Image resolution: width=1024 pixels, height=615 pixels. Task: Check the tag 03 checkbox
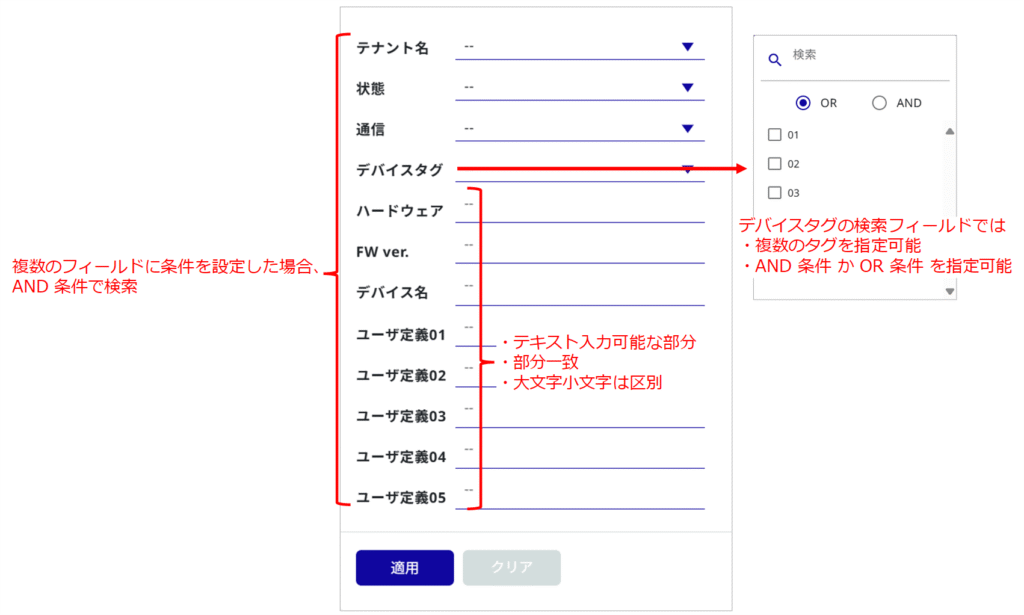775,193
